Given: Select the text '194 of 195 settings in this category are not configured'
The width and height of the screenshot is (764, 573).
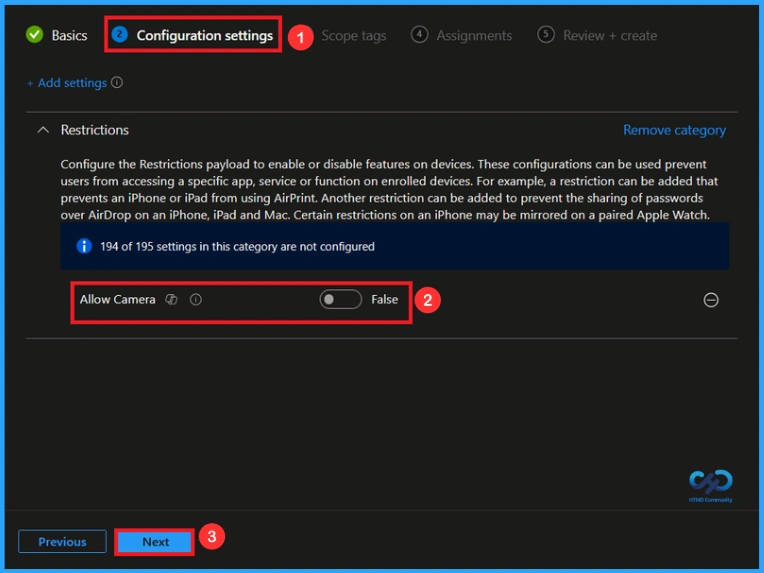Looking at the screenshot, I should (237, 247).
